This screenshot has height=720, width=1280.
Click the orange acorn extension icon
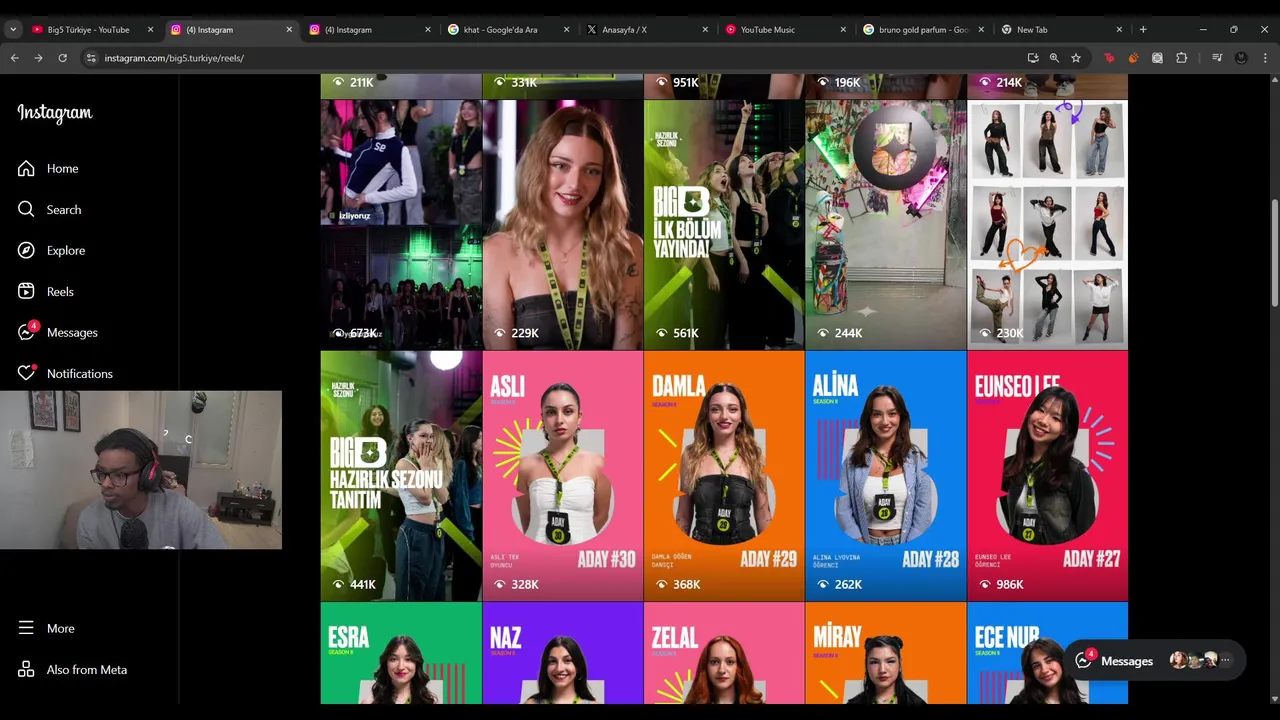[1133, 58]
